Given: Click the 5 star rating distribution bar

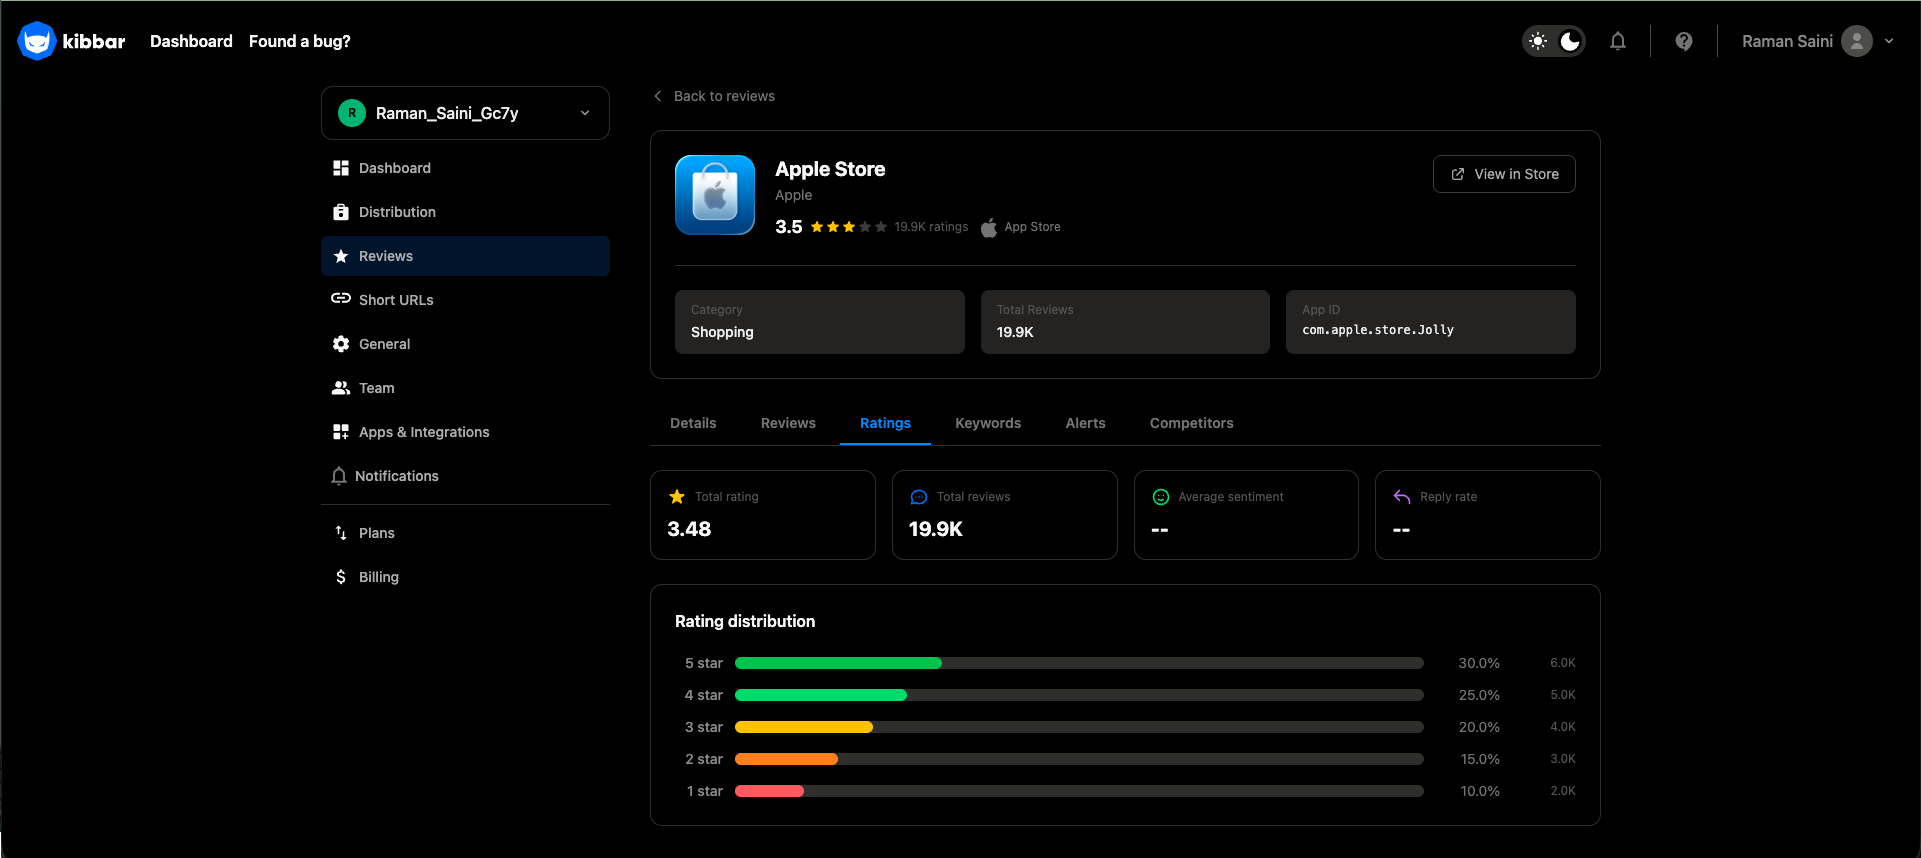Looking at the screenshot, I should (x=1078, y=663).
